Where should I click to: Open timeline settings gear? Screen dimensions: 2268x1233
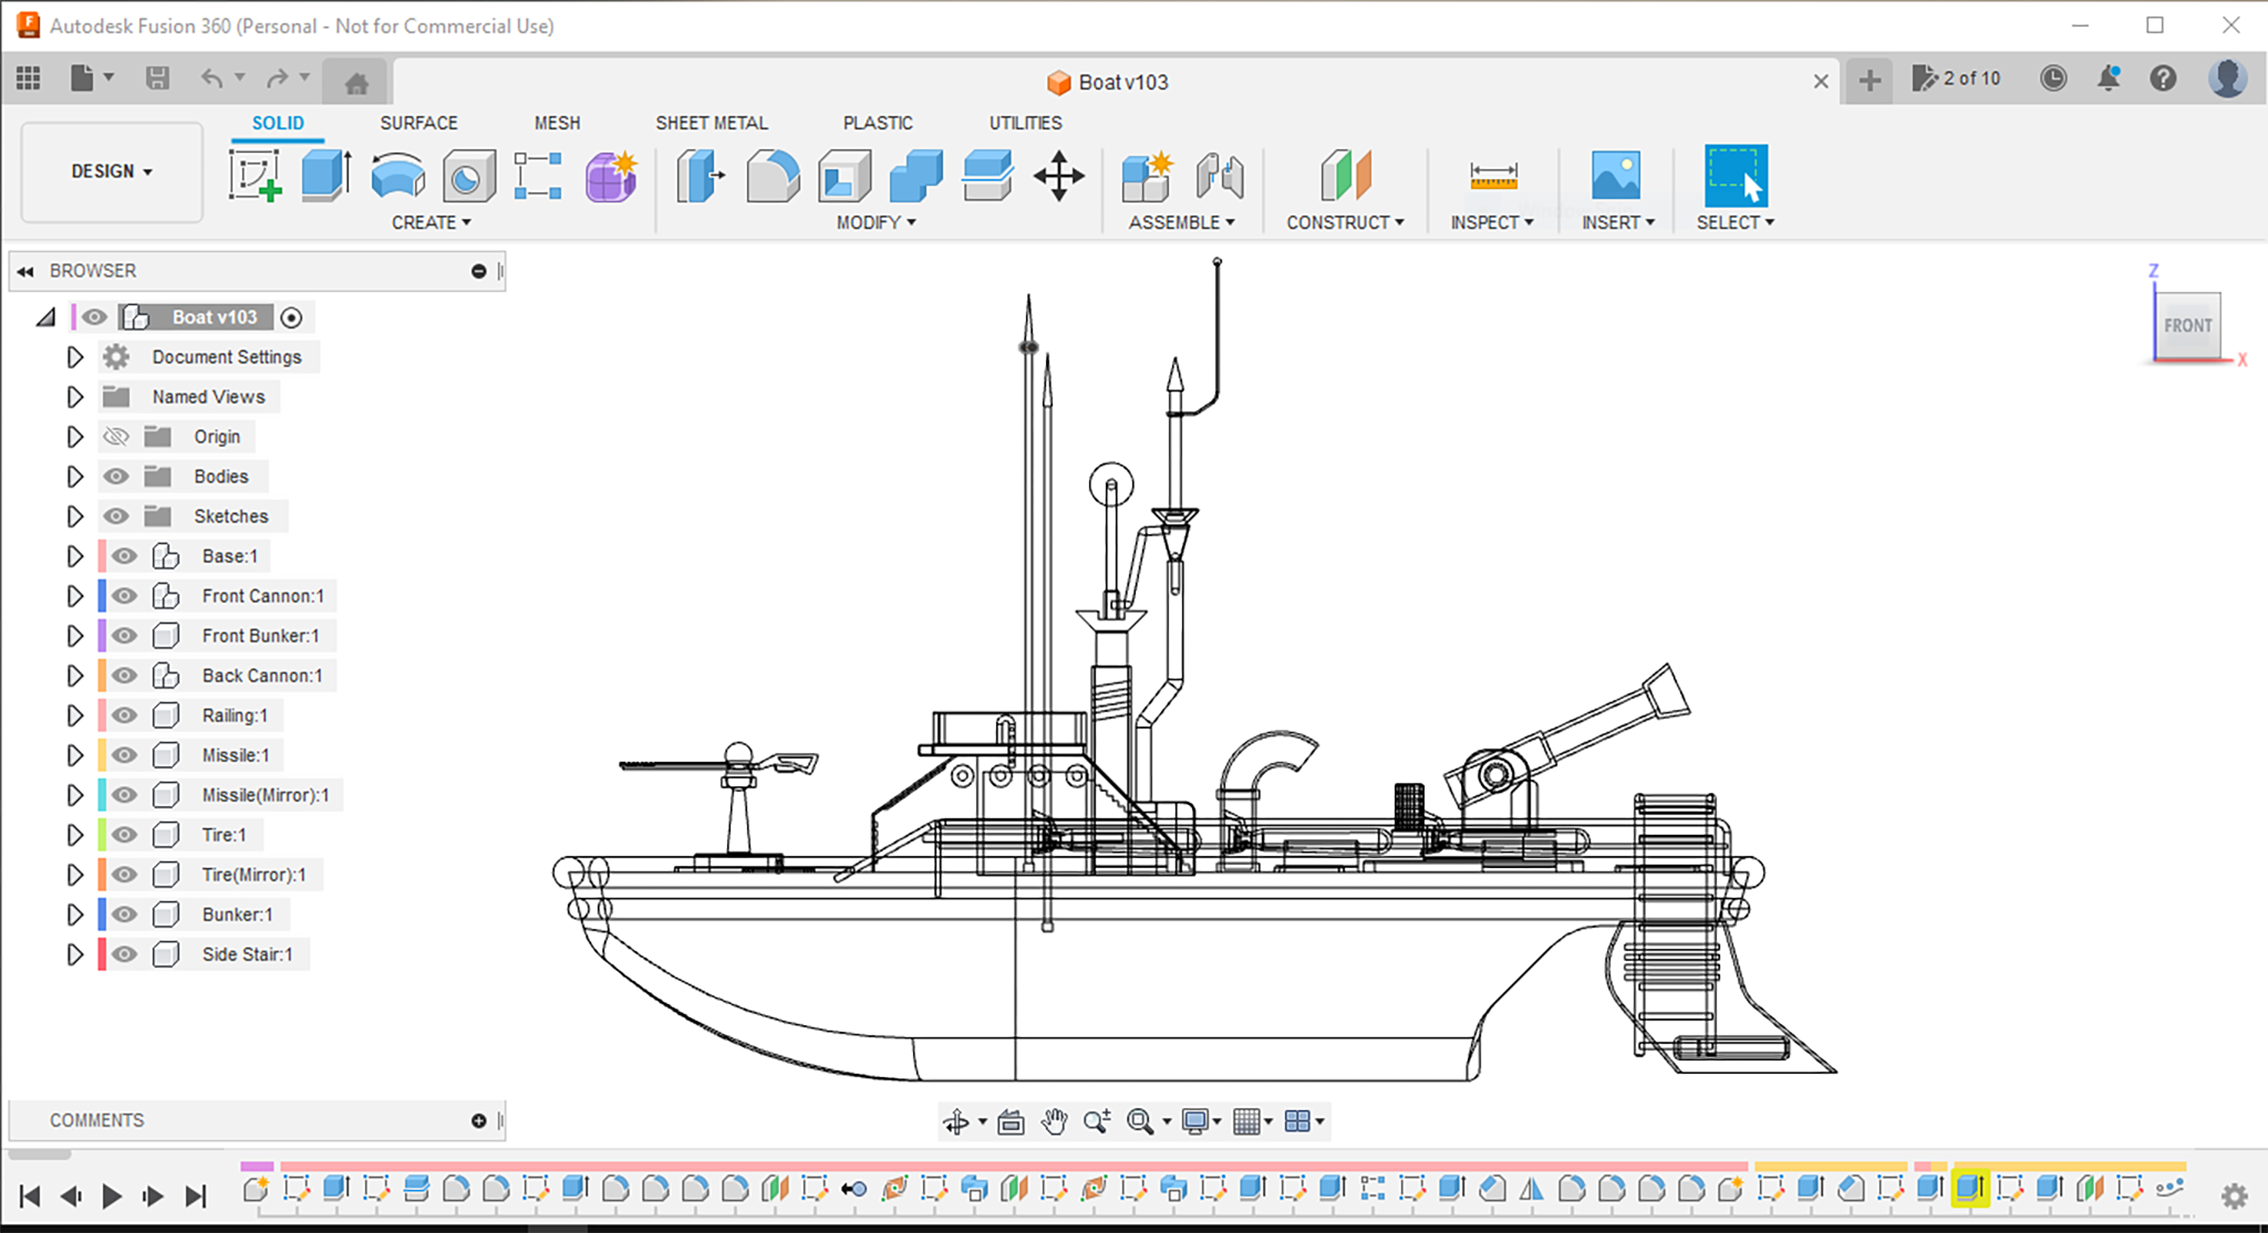[2234, 1195]
